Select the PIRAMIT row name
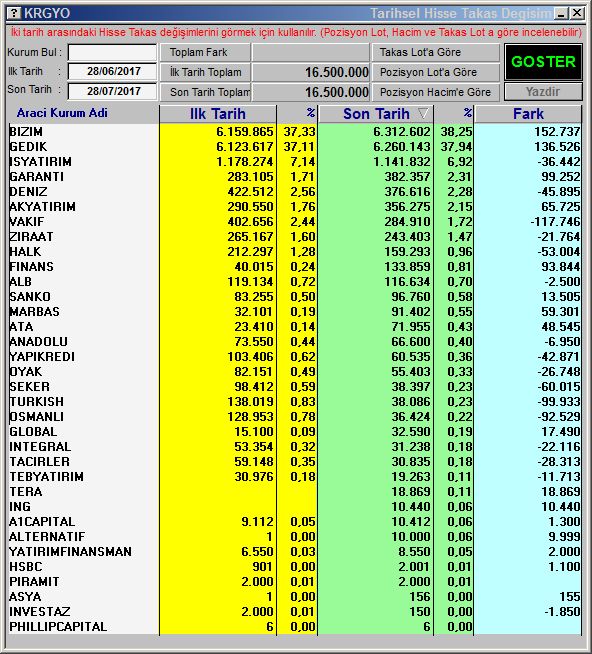The height and width of the screenshot is (654, 592). (x=34, y=582)
